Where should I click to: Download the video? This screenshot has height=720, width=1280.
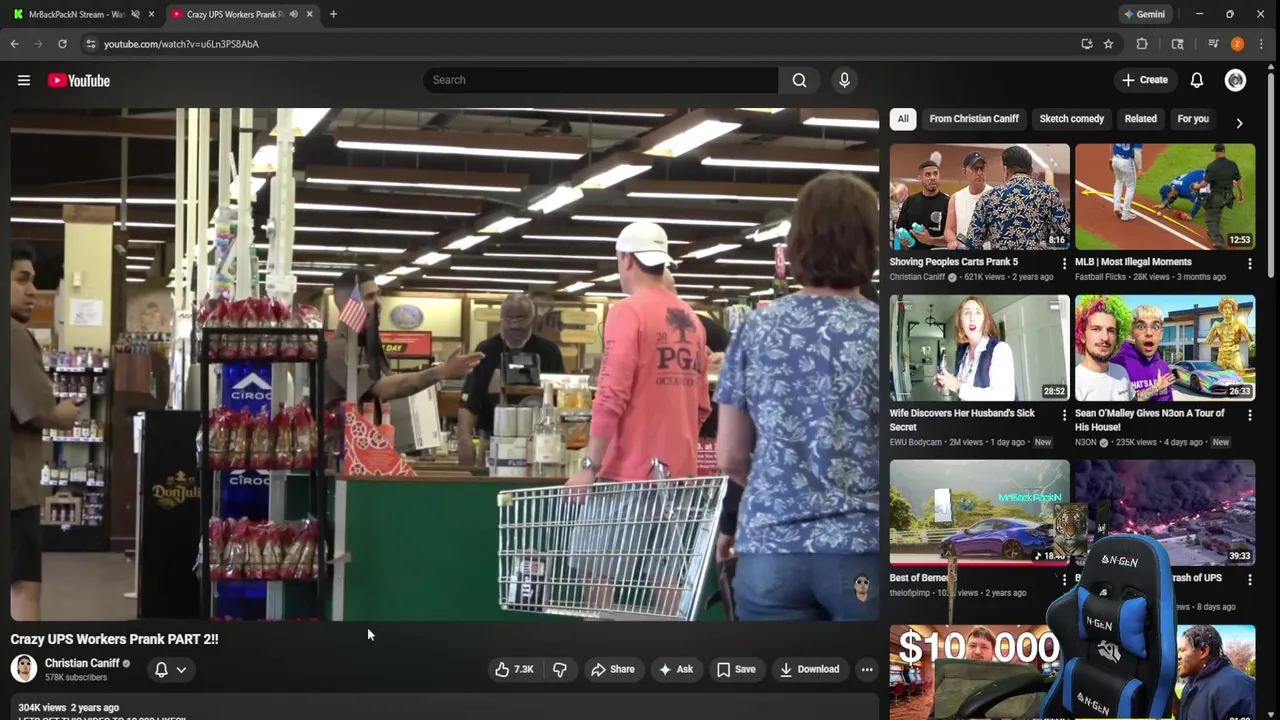[809, 669]
